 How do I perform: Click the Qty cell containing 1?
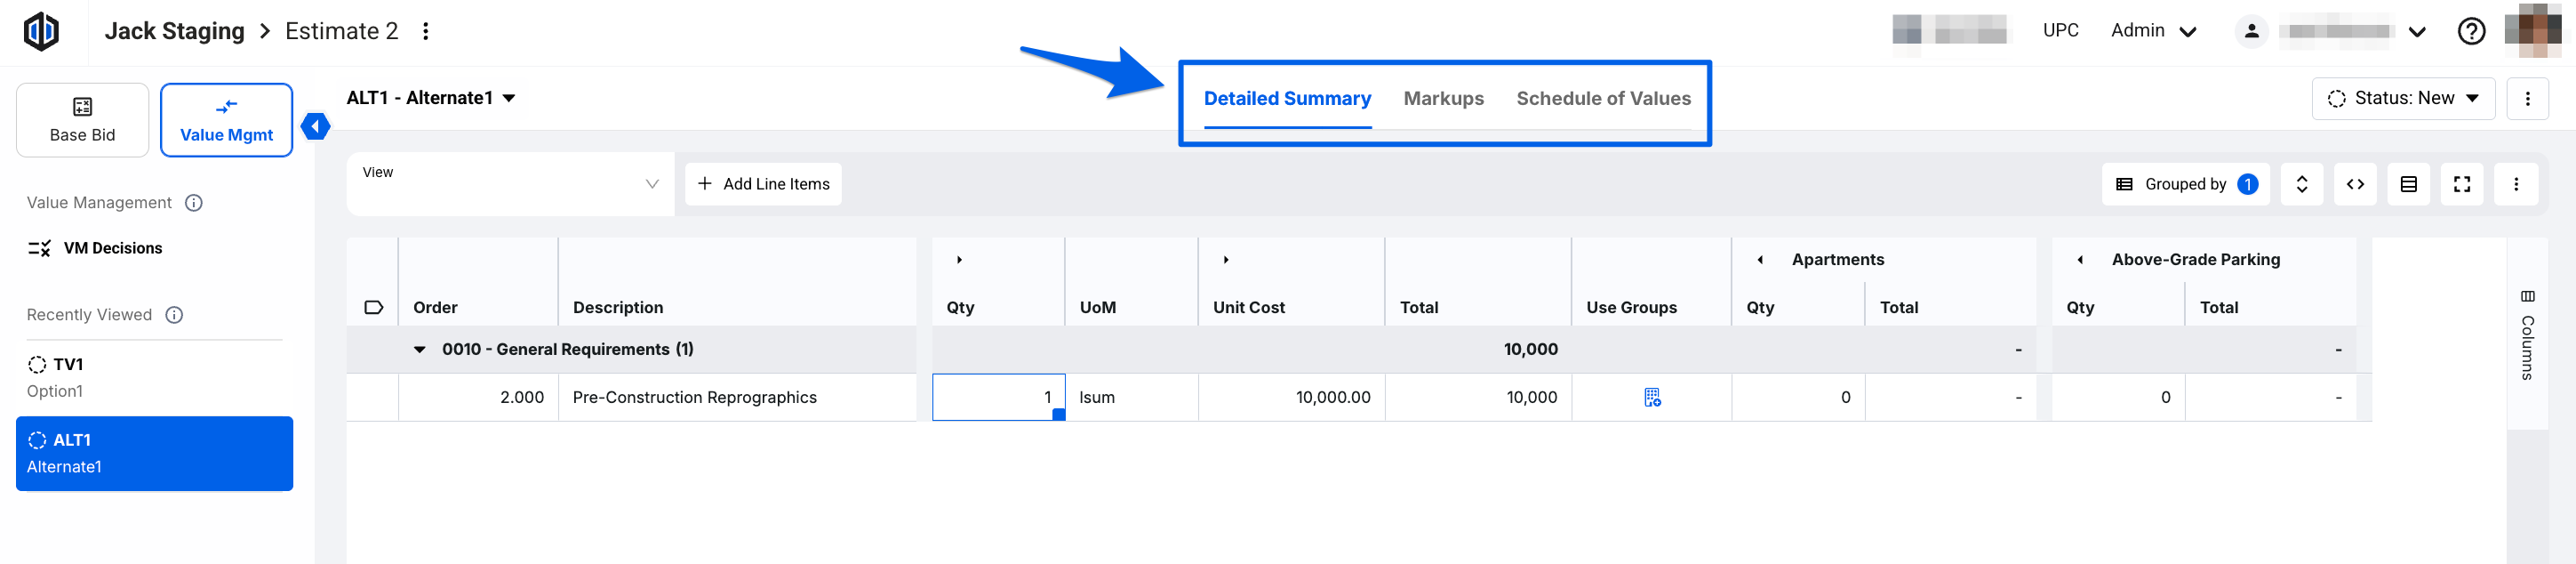998,398
